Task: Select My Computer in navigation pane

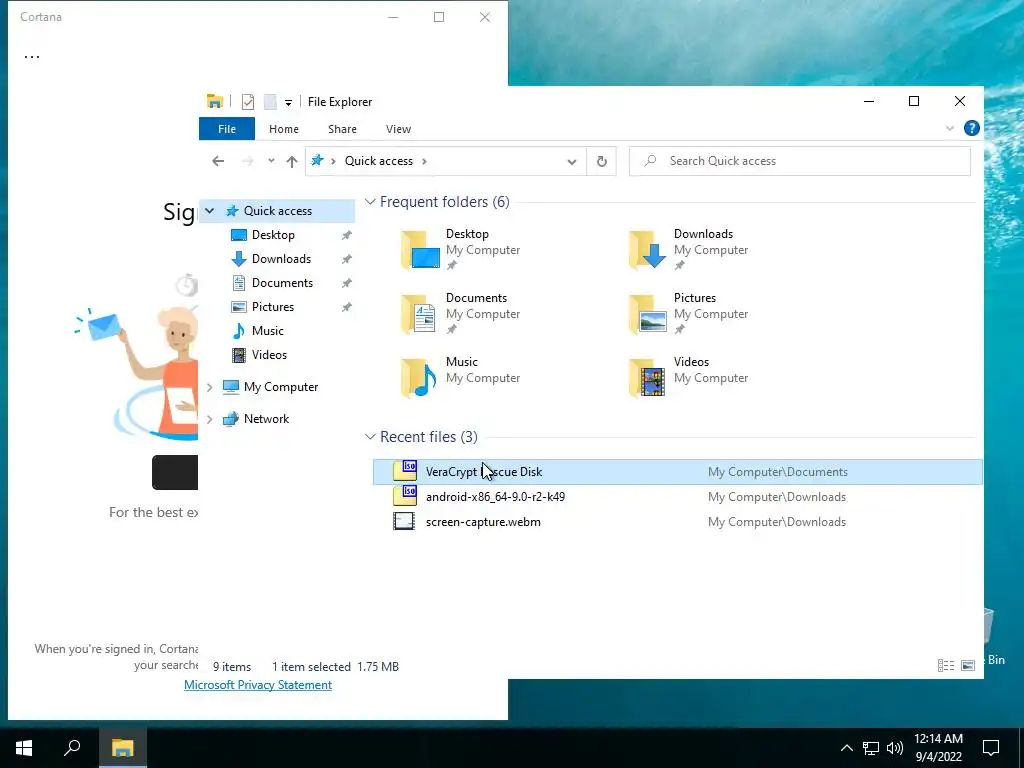Action: tap(281, 387)
